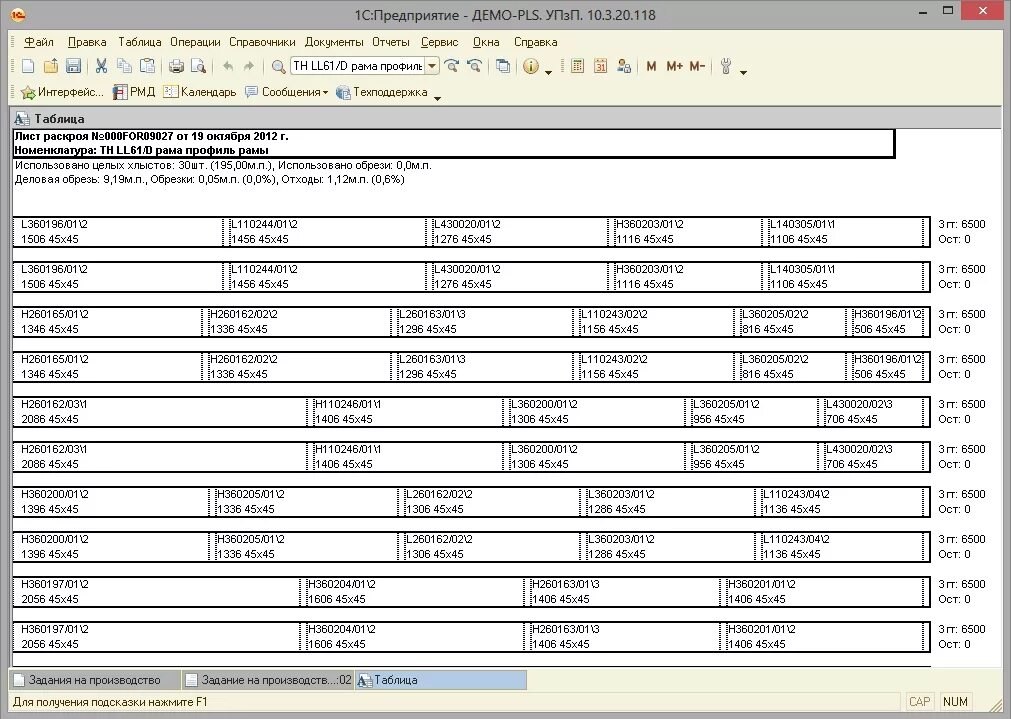Open the Правка menu

pos(87,42)
